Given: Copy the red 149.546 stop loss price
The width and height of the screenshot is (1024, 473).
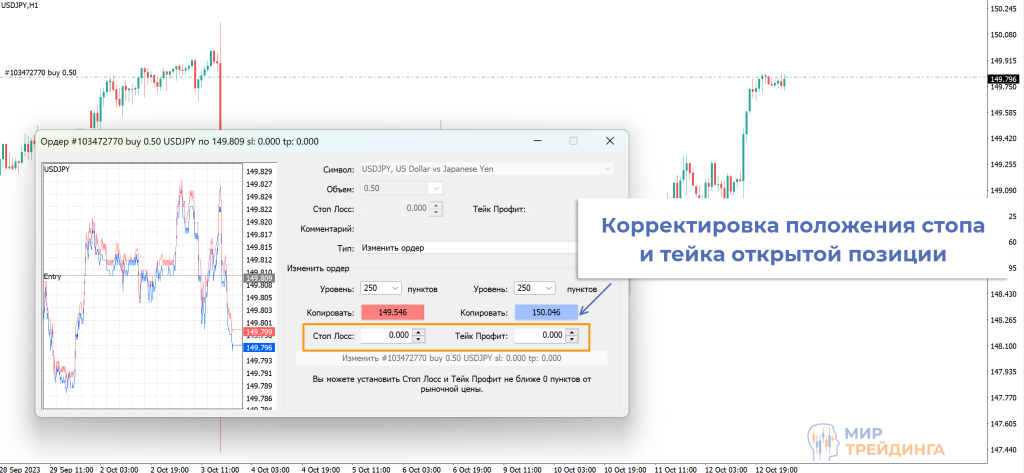Looking at the screenshot, I should [x=393, y=312].
